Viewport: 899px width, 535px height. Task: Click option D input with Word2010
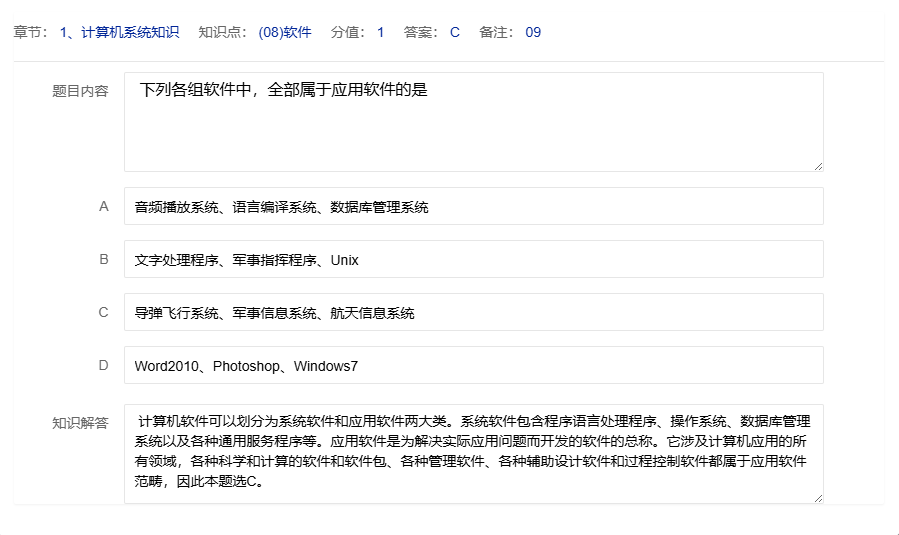click(x=473, y=366)
